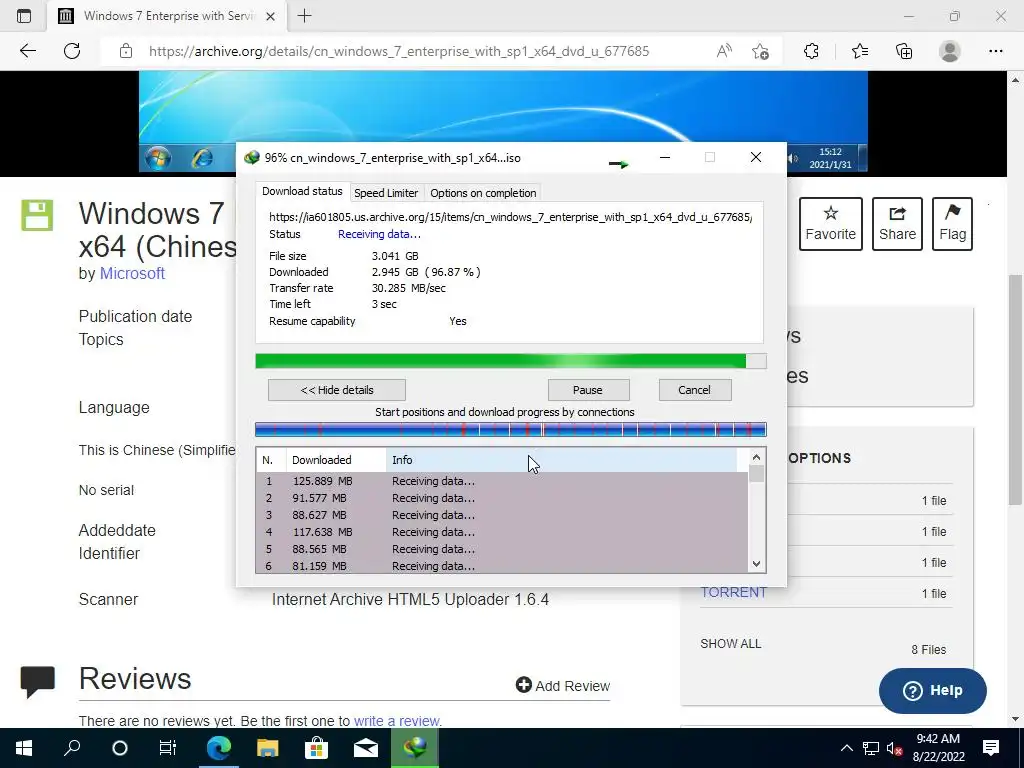Screen dimensions: 1024x768
Task: Select connection row 125.889 MB
Action: click(x=502, y=481)
